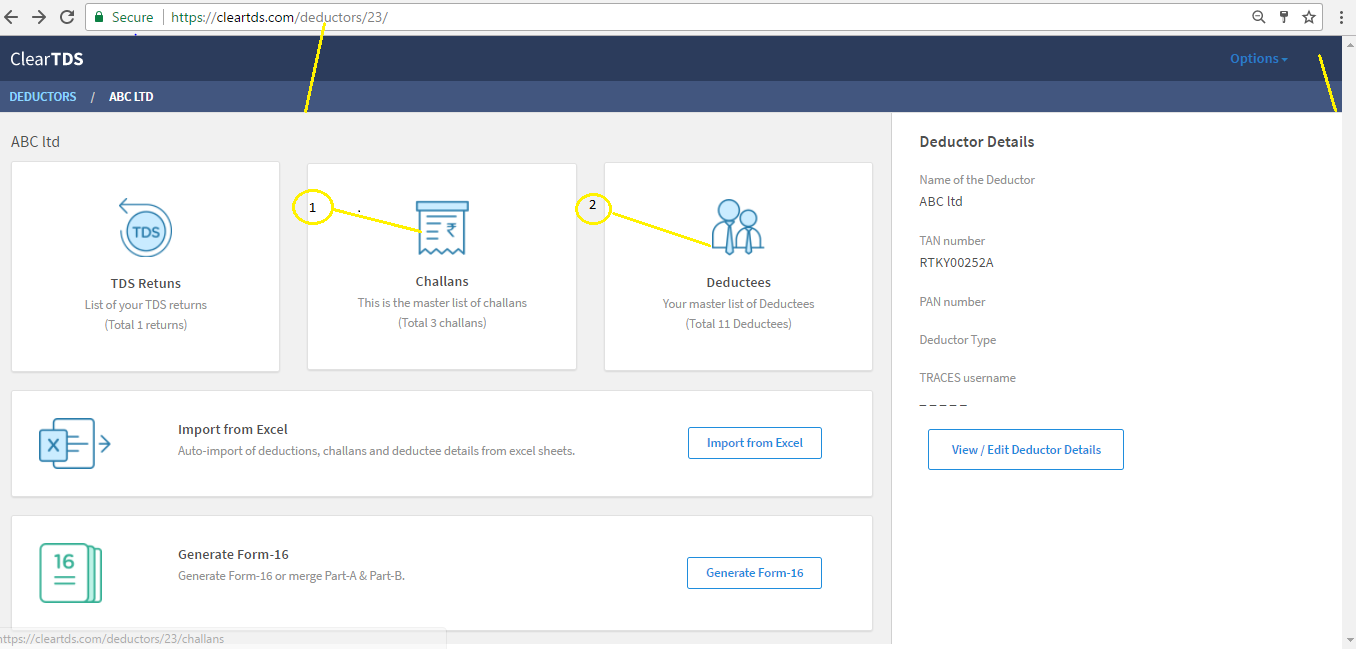1356x649 pixels.
Task: Click the Form-16 document icon
Action: coord(70,572)
